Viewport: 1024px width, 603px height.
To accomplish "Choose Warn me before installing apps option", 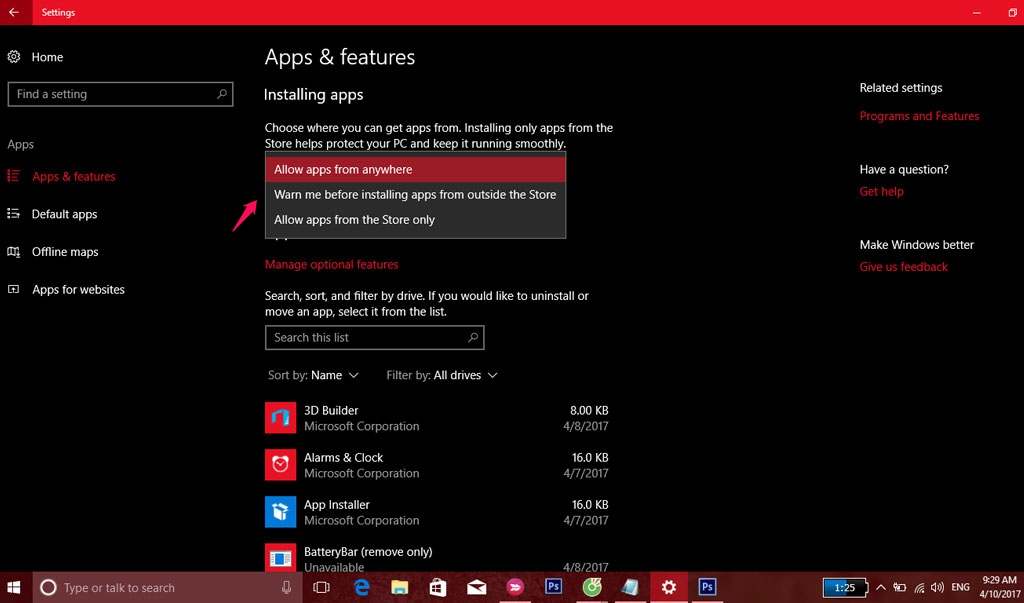I will (415, 195).
